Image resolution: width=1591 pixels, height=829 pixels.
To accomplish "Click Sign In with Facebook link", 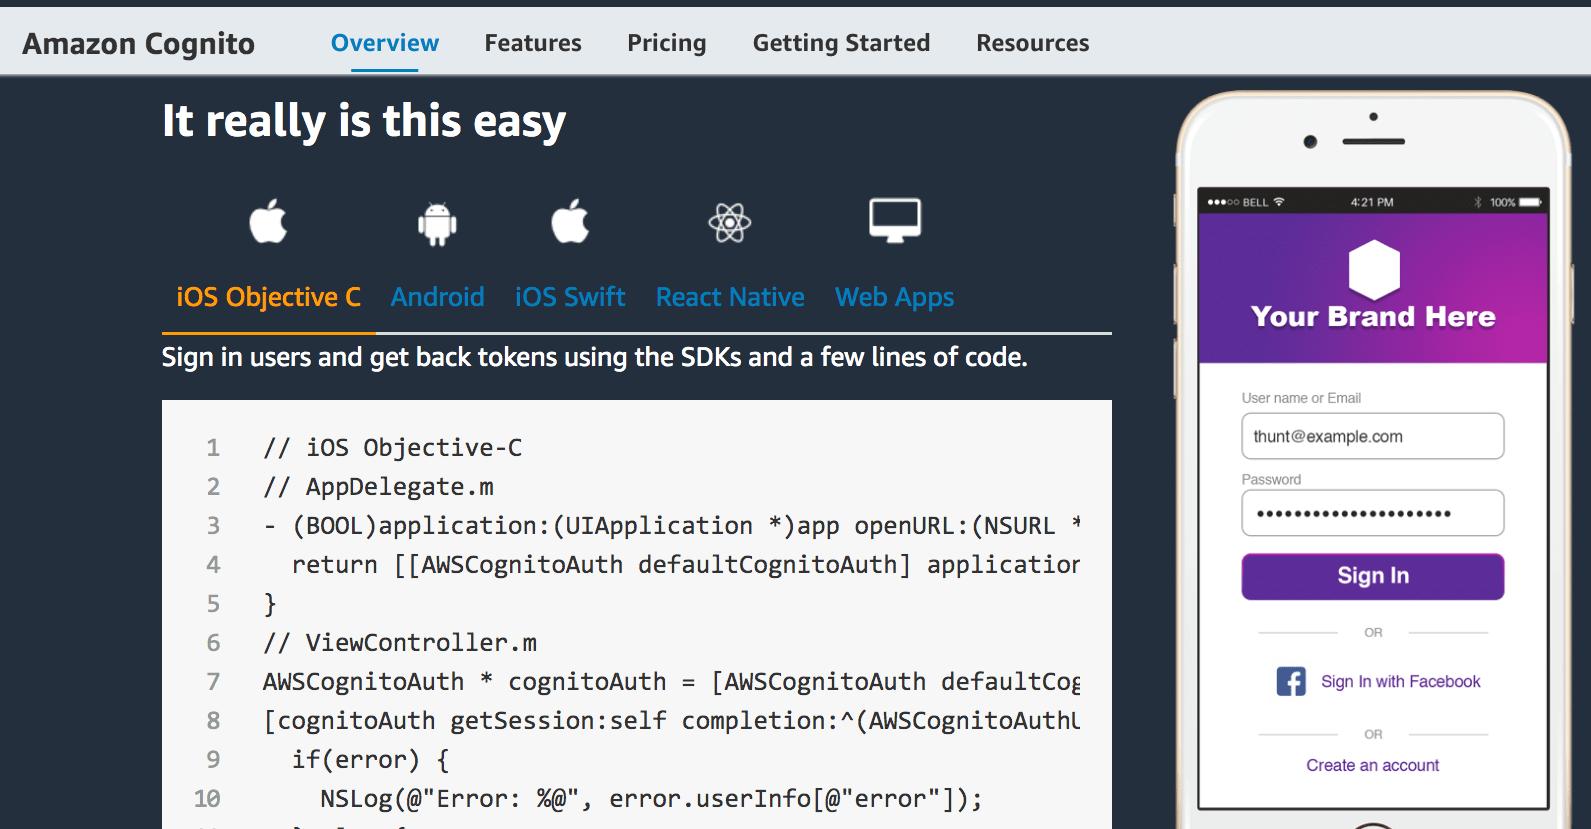I will [1400, 681].
